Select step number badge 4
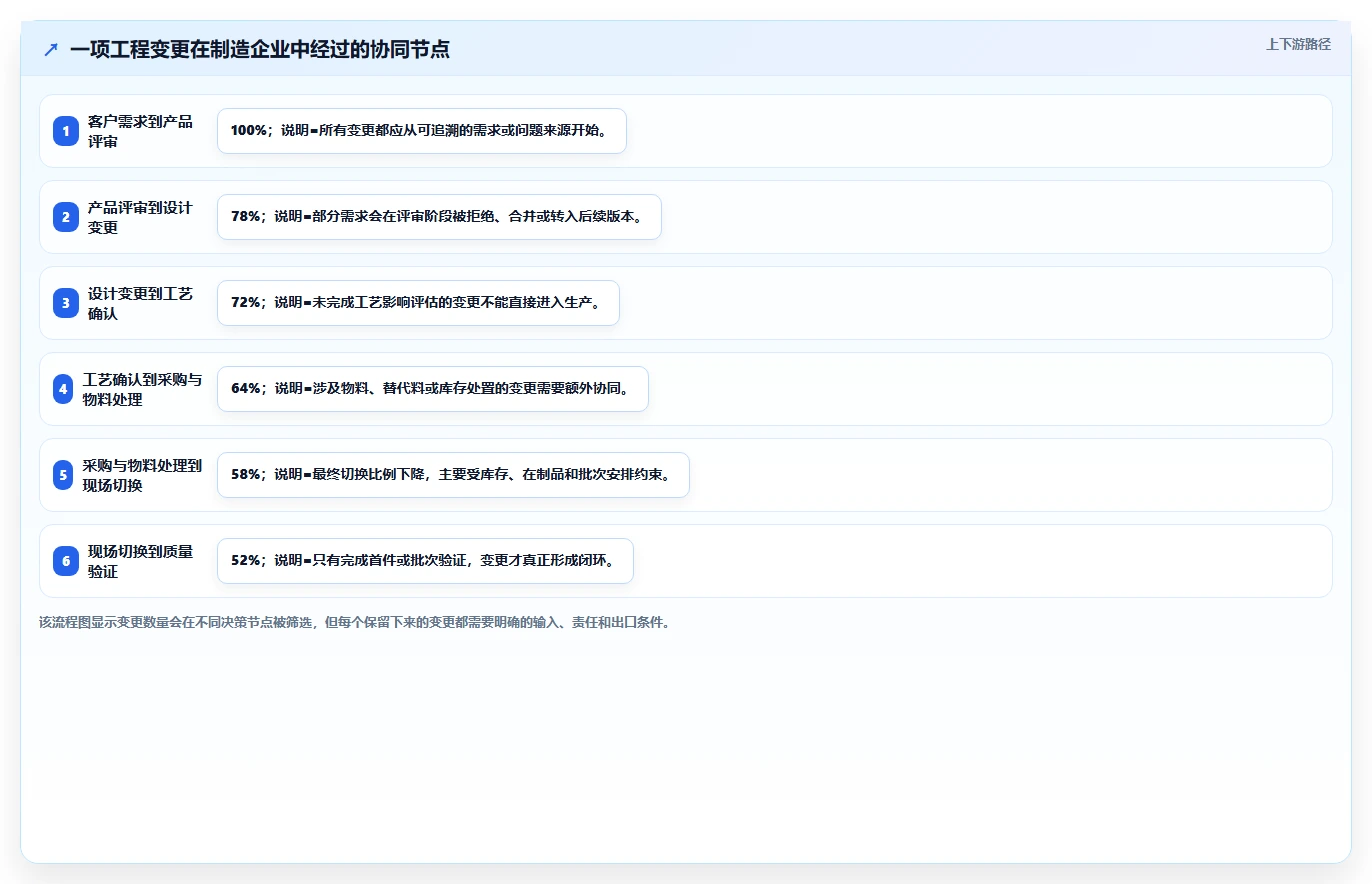This screenshot has height=884, width=1372. click(x=63, y=389)
